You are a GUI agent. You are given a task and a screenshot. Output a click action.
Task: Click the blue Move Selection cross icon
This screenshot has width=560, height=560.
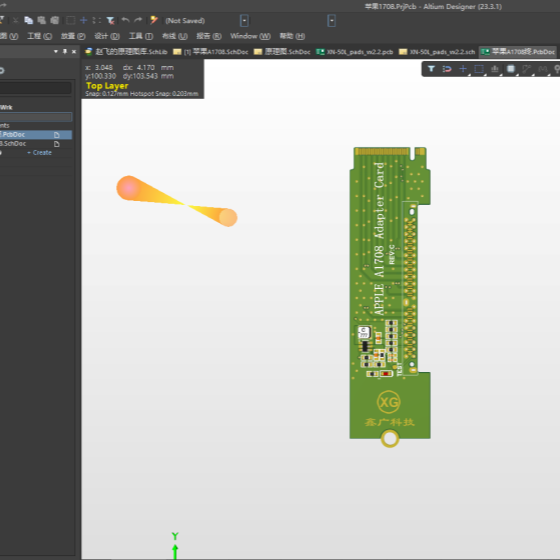pyautogui.click(x=84, y=20)
